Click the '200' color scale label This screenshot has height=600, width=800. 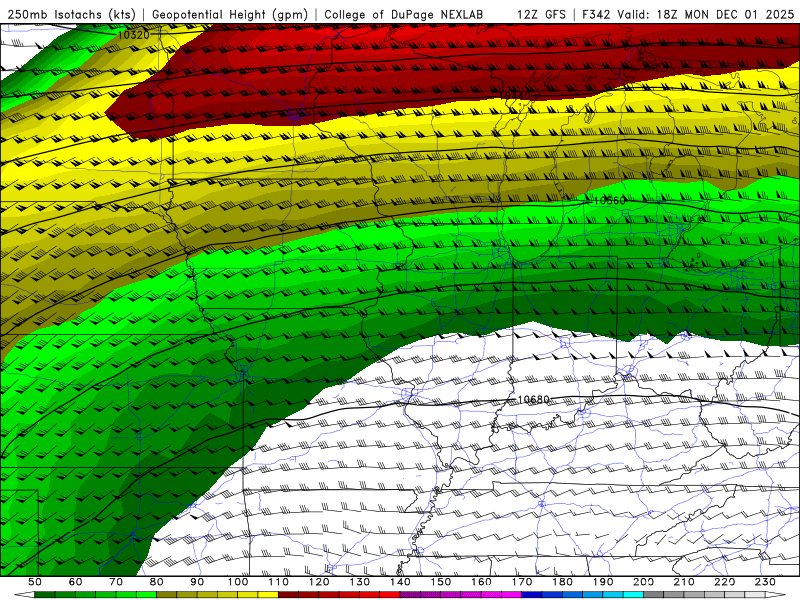click(644, 582)
